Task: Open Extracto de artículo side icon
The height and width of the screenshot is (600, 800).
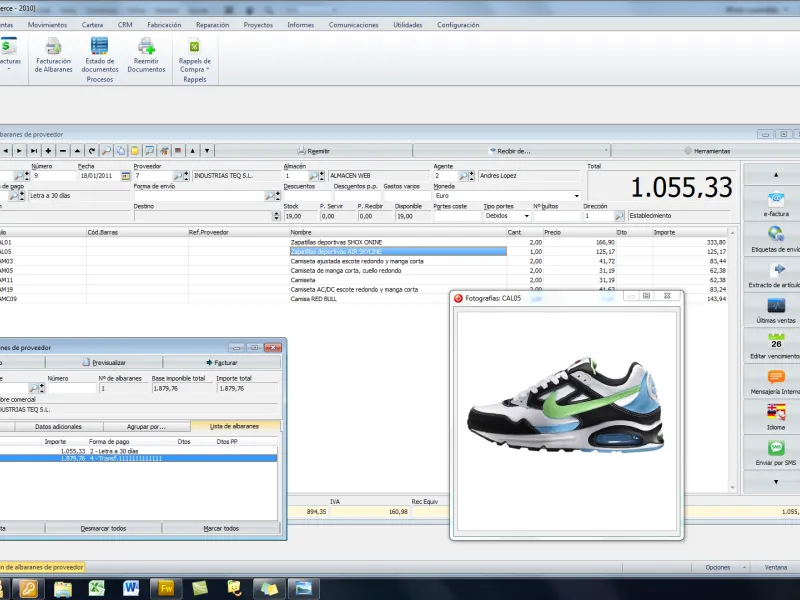Action: tap(776, 274)
